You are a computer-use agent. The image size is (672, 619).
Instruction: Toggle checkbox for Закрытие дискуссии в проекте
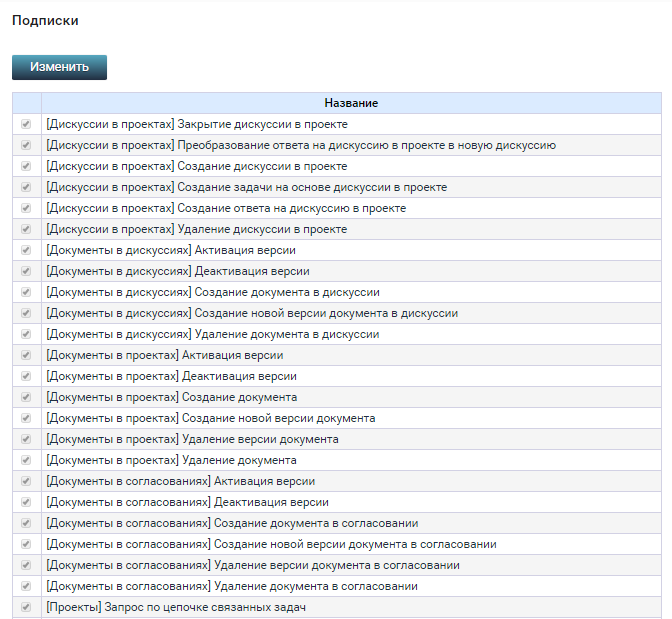pos(26,124)
